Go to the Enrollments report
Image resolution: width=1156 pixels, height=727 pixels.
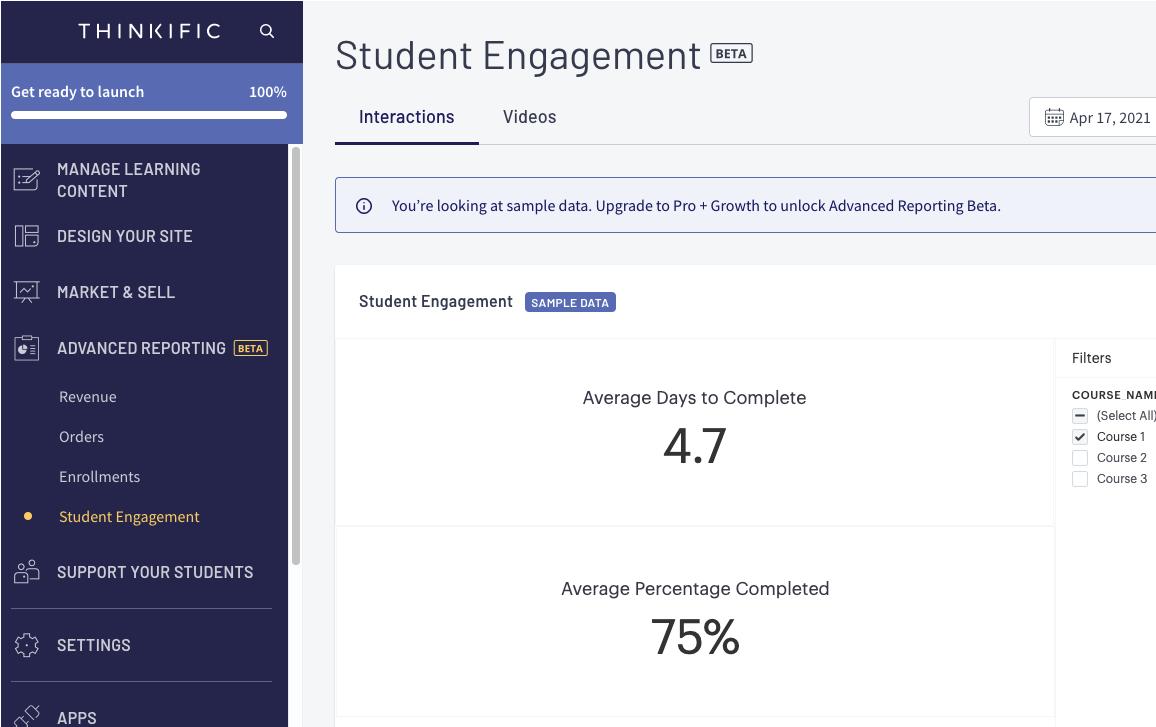pos(99,477)
